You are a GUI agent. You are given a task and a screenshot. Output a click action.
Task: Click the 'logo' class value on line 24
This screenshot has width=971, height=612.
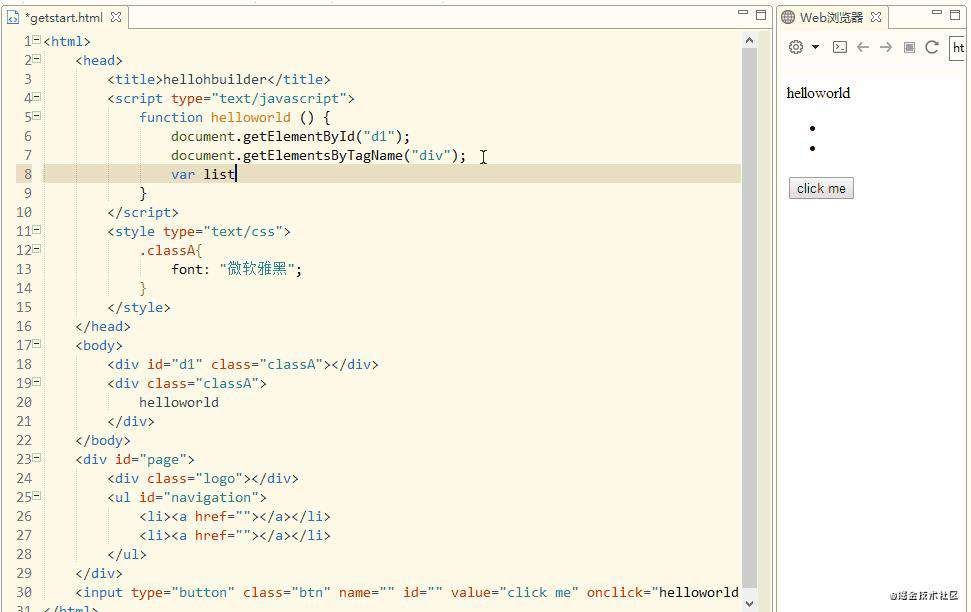coord(219,478)
